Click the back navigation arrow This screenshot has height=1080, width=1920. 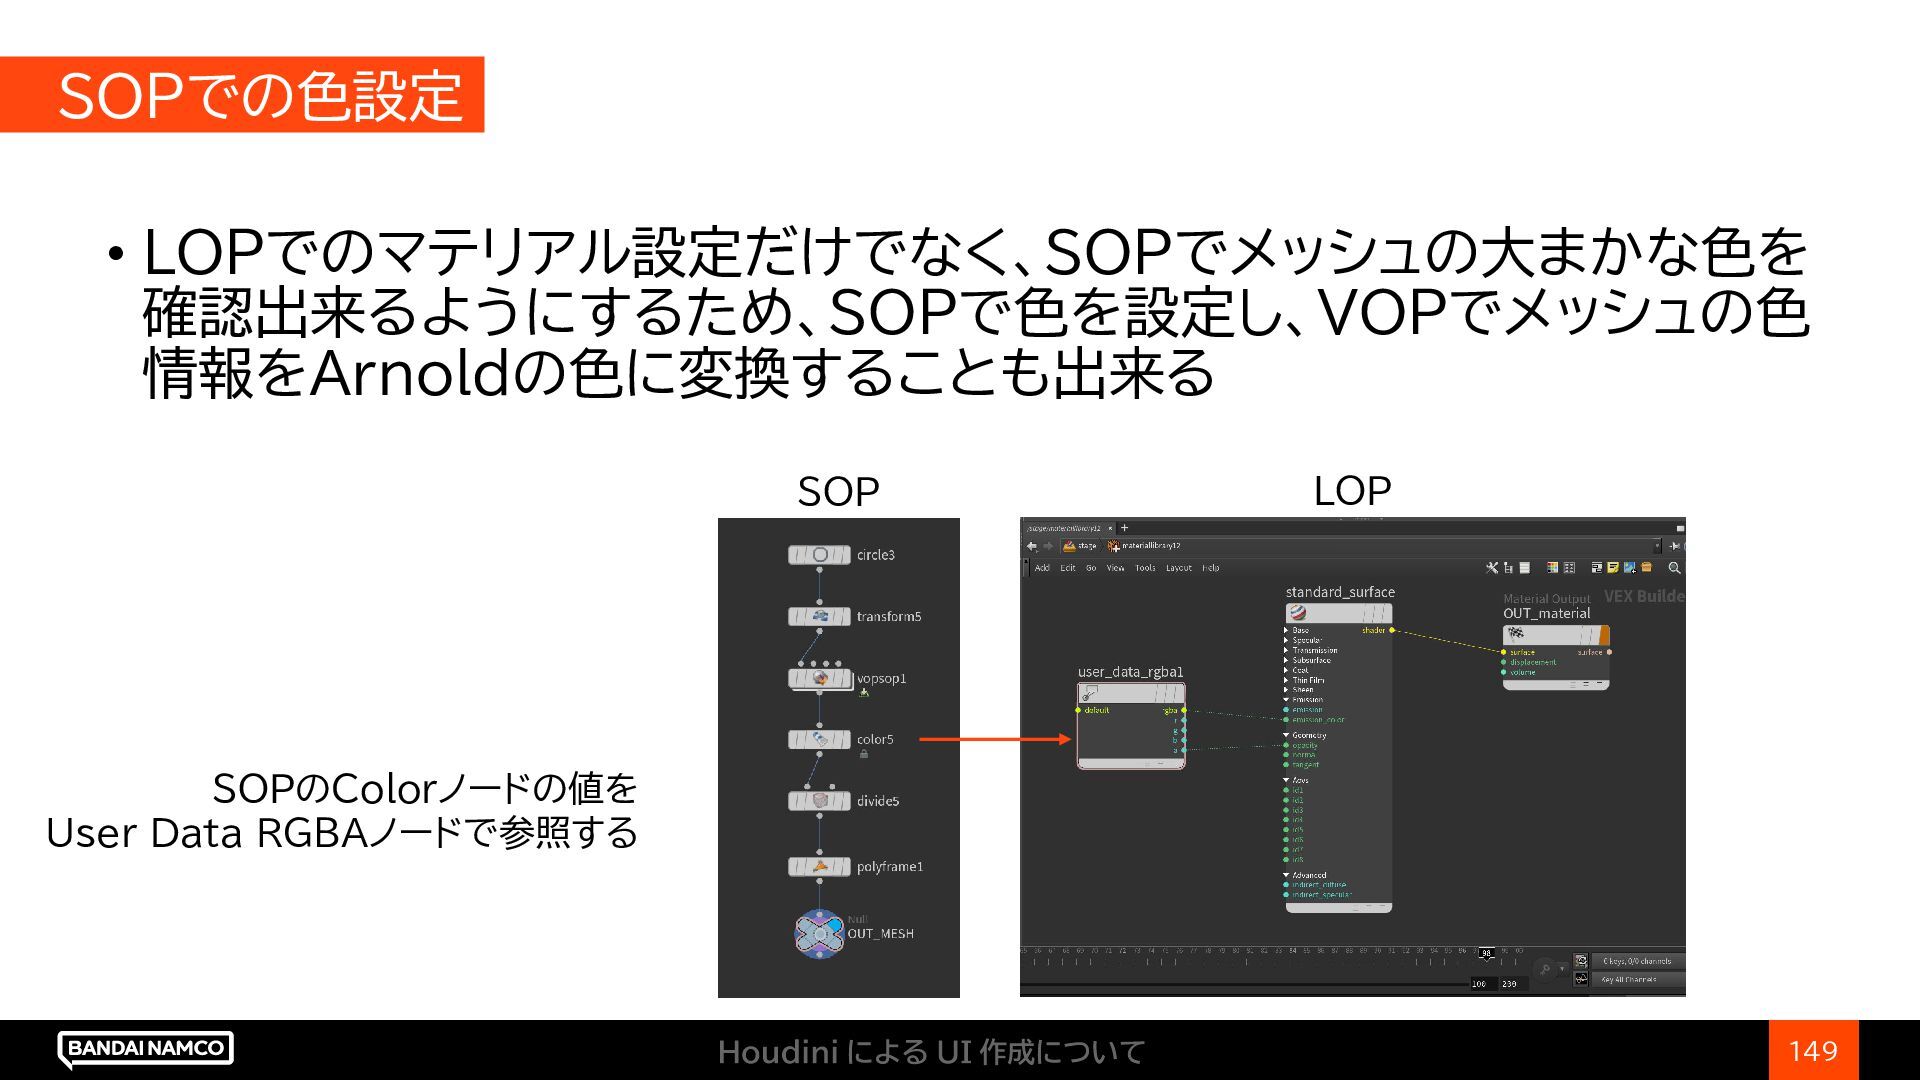pyautogui.click(x=1032, y=546)
